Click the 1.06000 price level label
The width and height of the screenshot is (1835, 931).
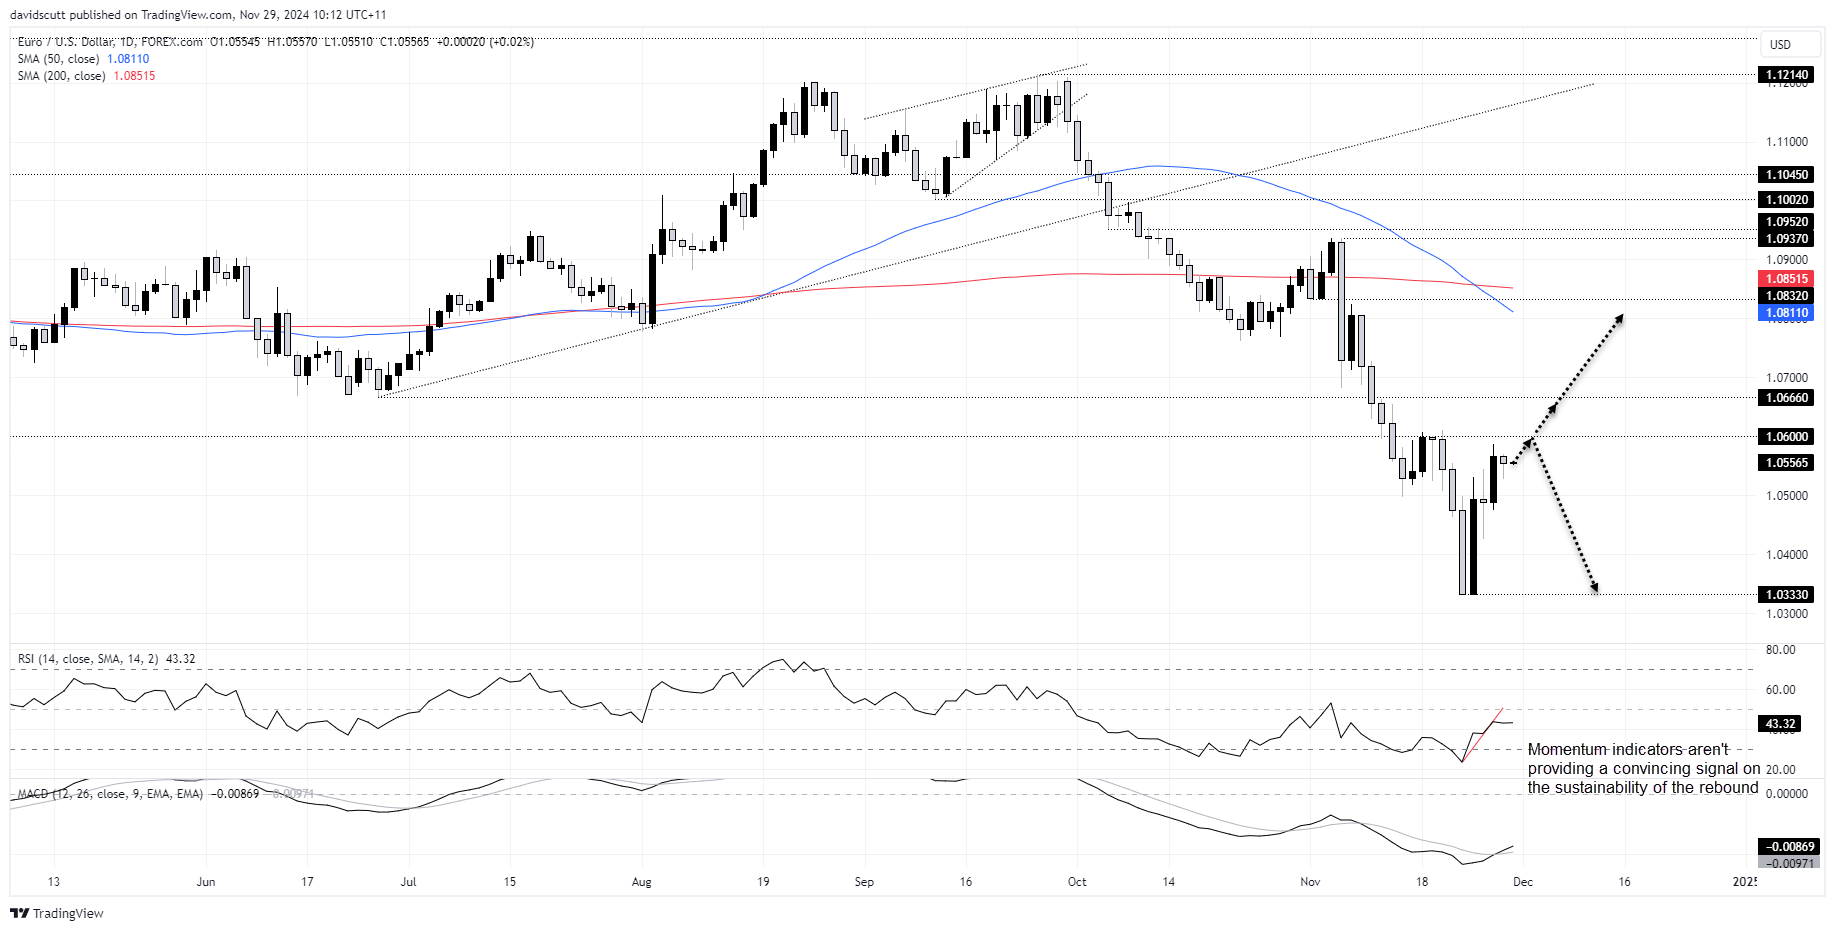(1786, 437)
